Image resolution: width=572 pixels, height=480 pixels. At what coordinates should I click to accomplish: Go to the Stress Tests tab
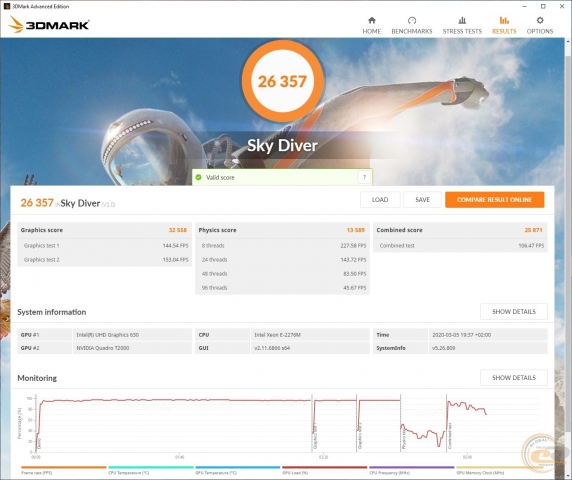462,26
